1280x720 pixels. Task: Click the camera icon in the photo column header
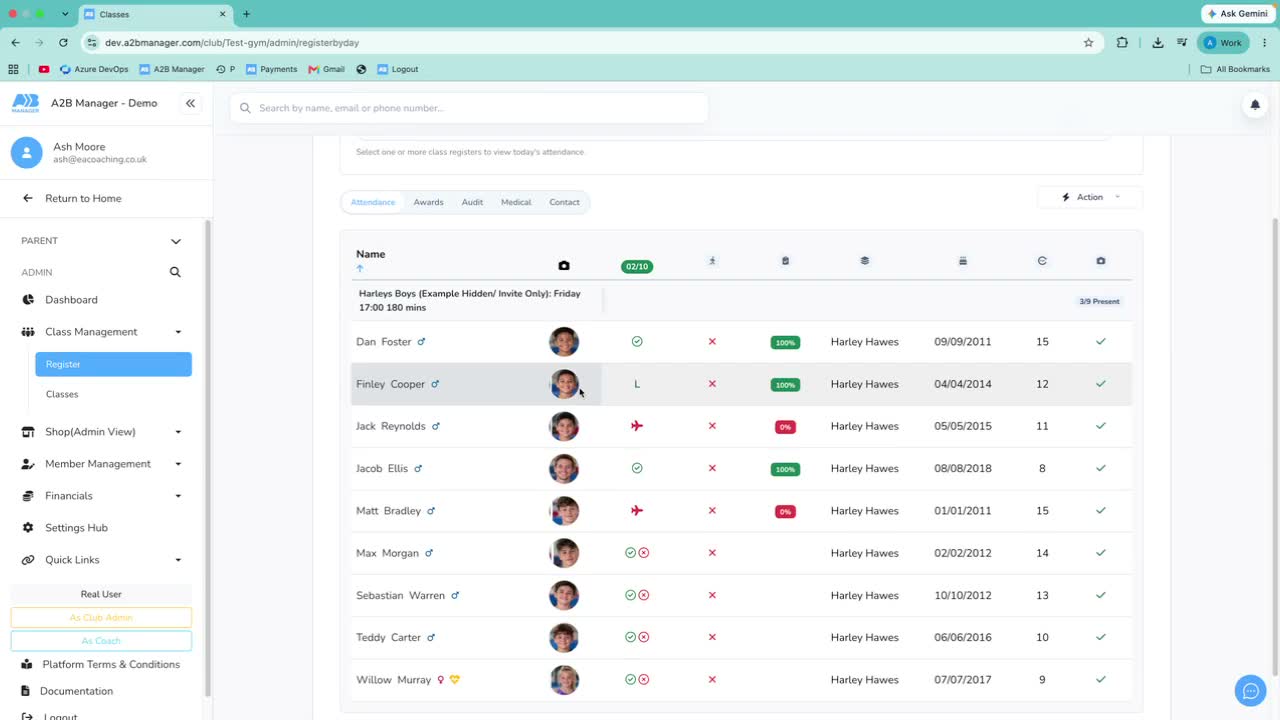pos(564,266)
